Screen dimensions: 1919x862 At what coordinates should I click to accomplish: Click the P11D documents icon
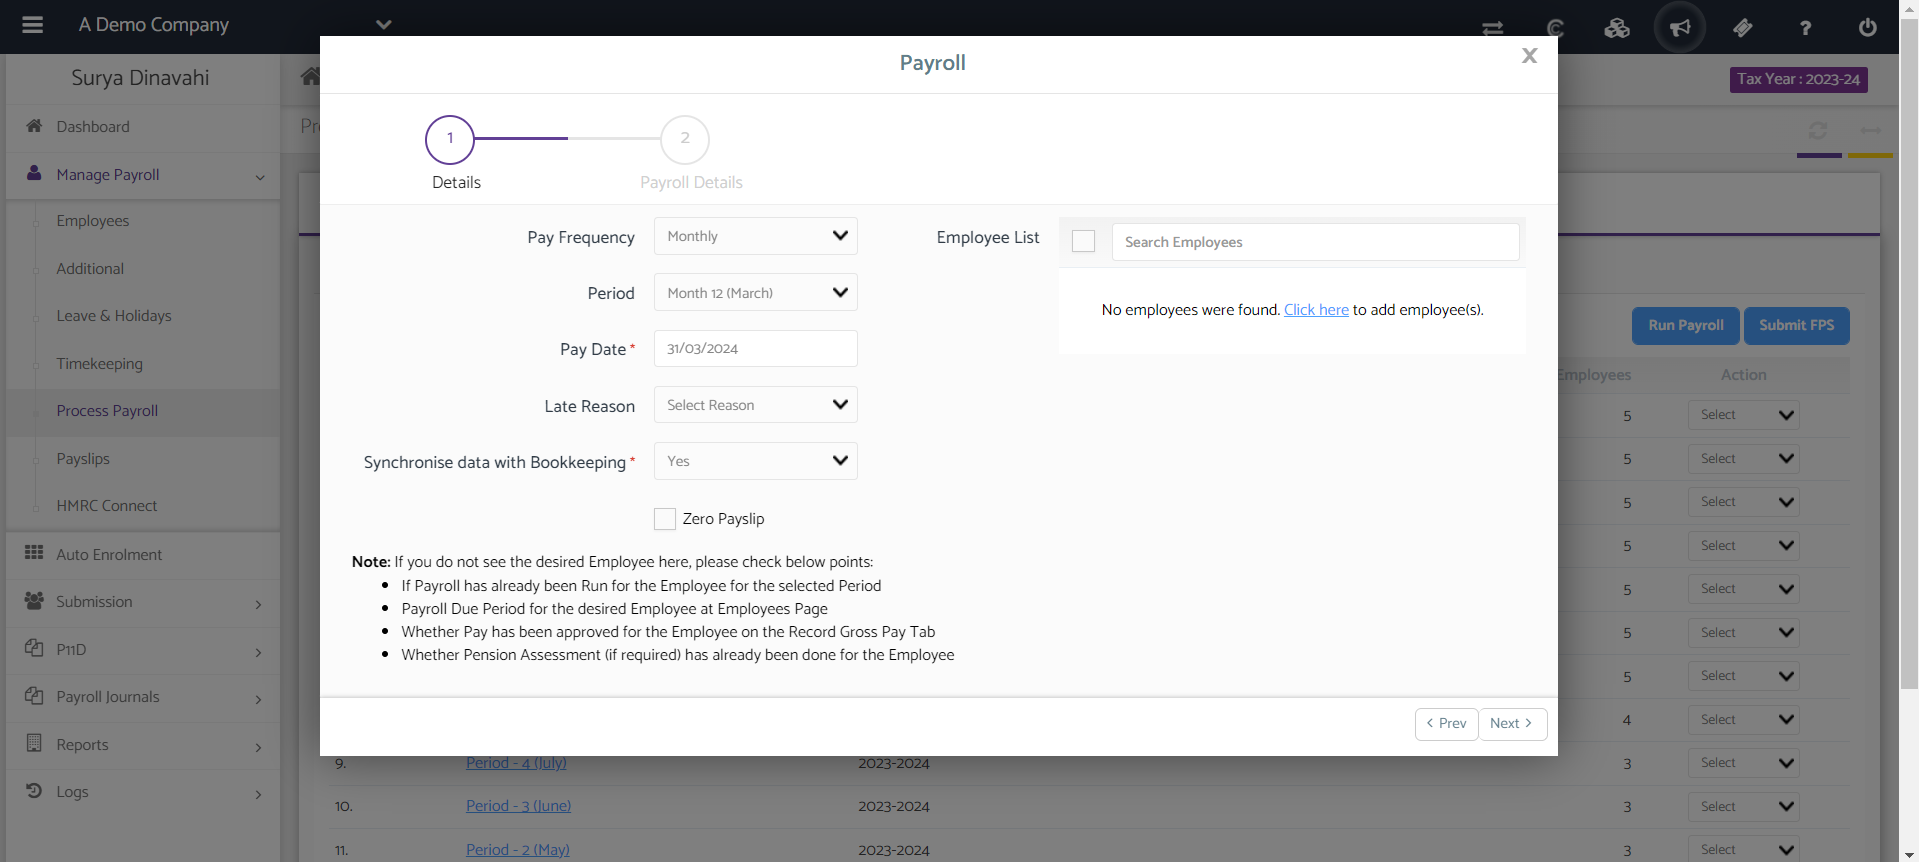pos(34,648)
